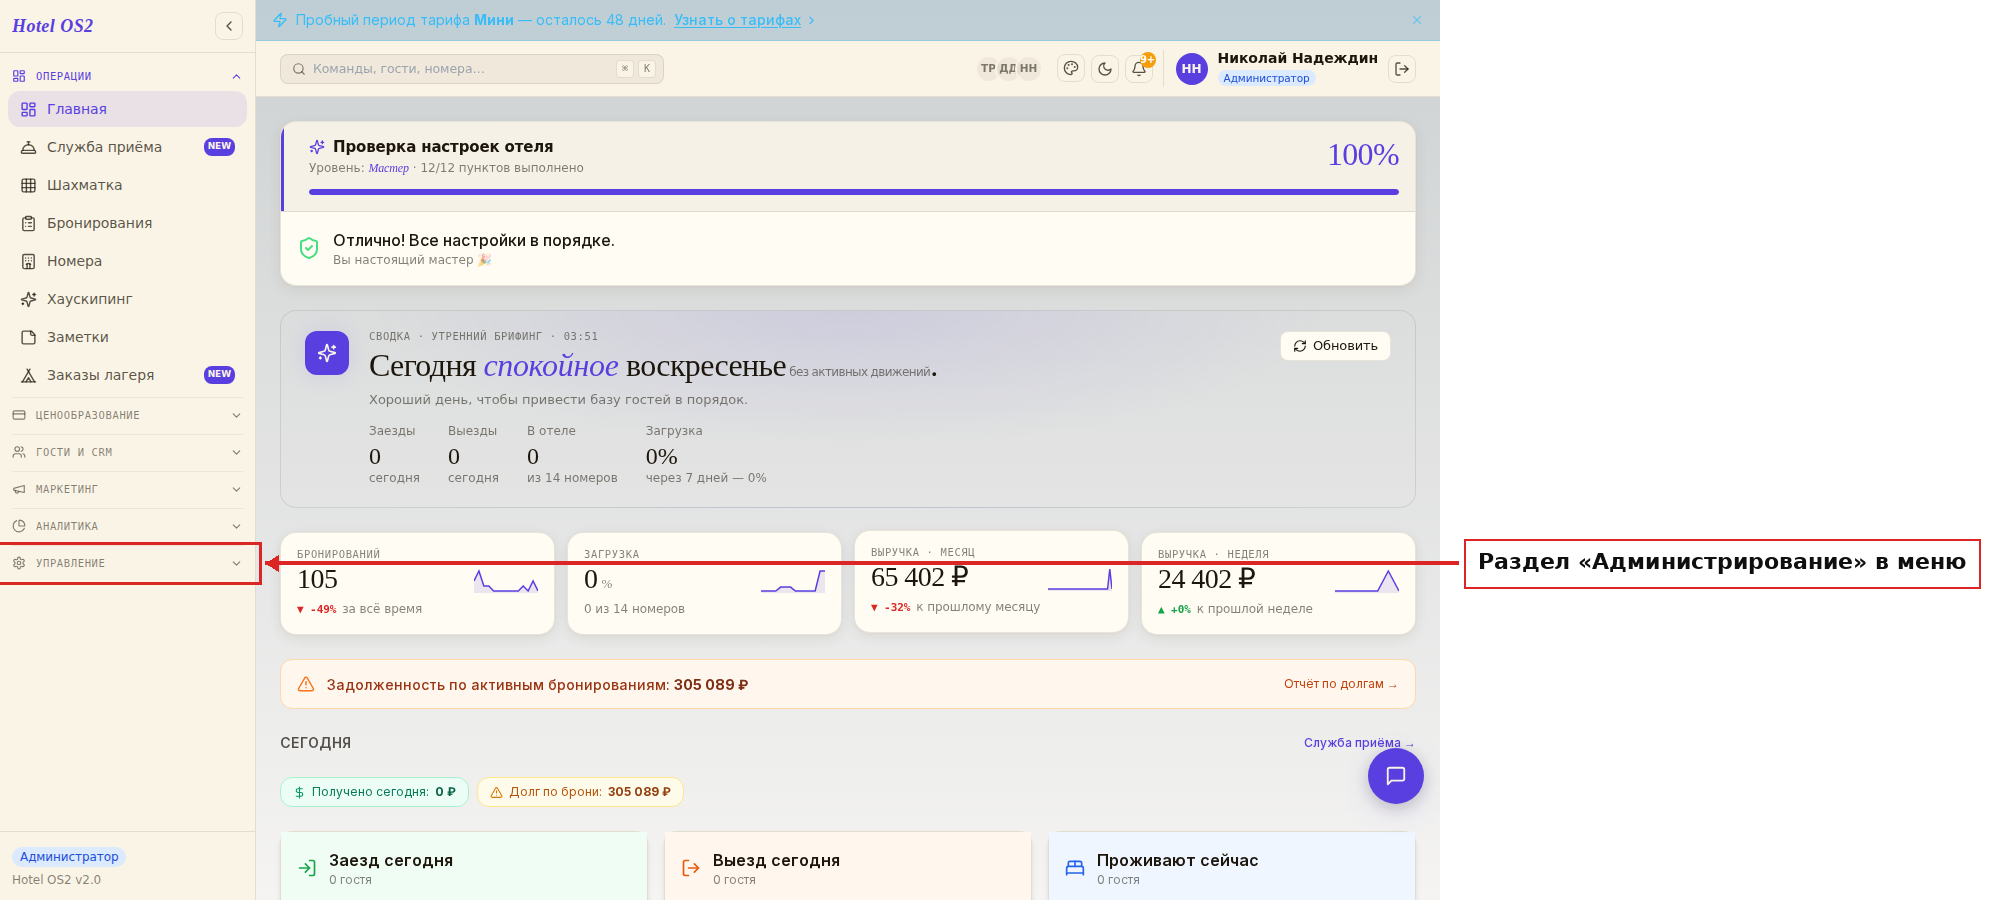Click the checkout arrow icon on Выезд сегодня

[x=691, y=868]
